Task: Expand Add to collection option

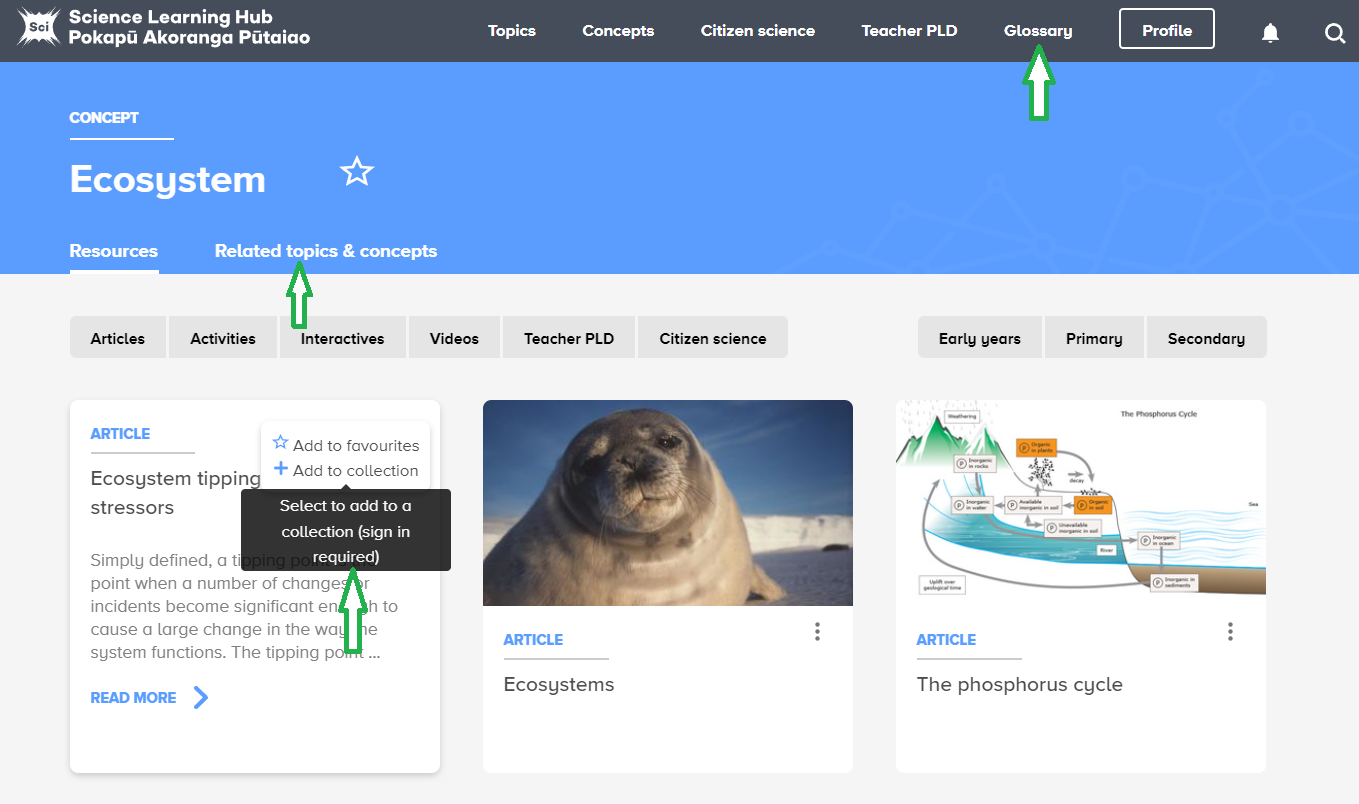Action: tap(354, 470)
